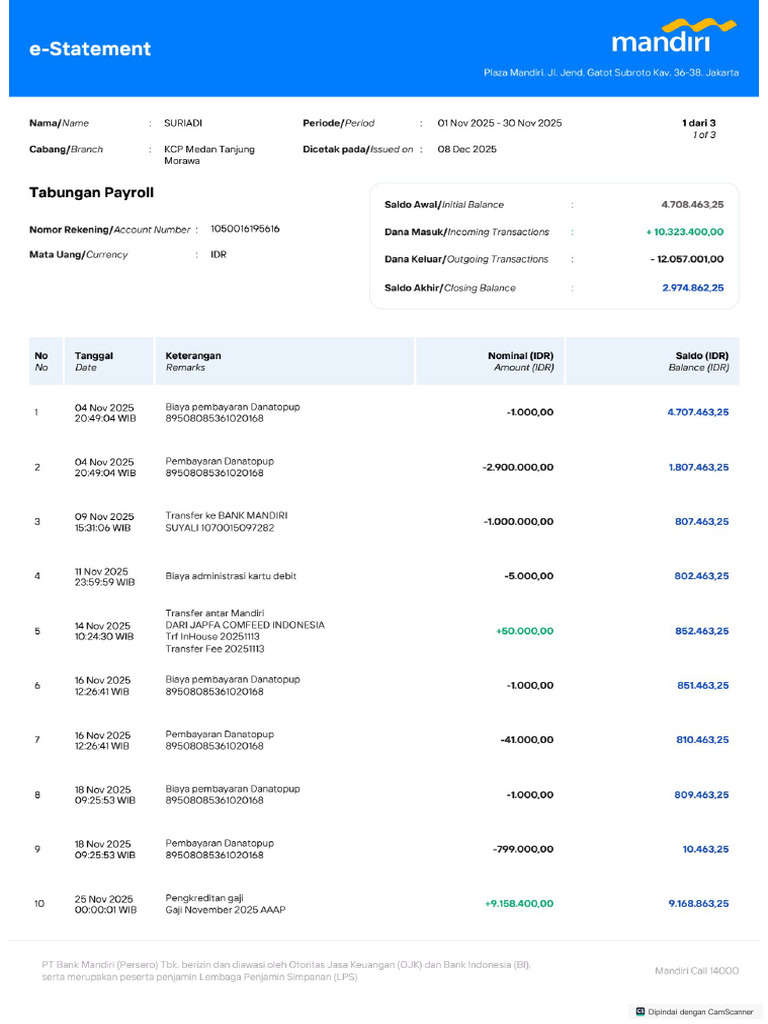Click closing balance 2.974.862,25

pyautogui.click(x=693, y=288)
